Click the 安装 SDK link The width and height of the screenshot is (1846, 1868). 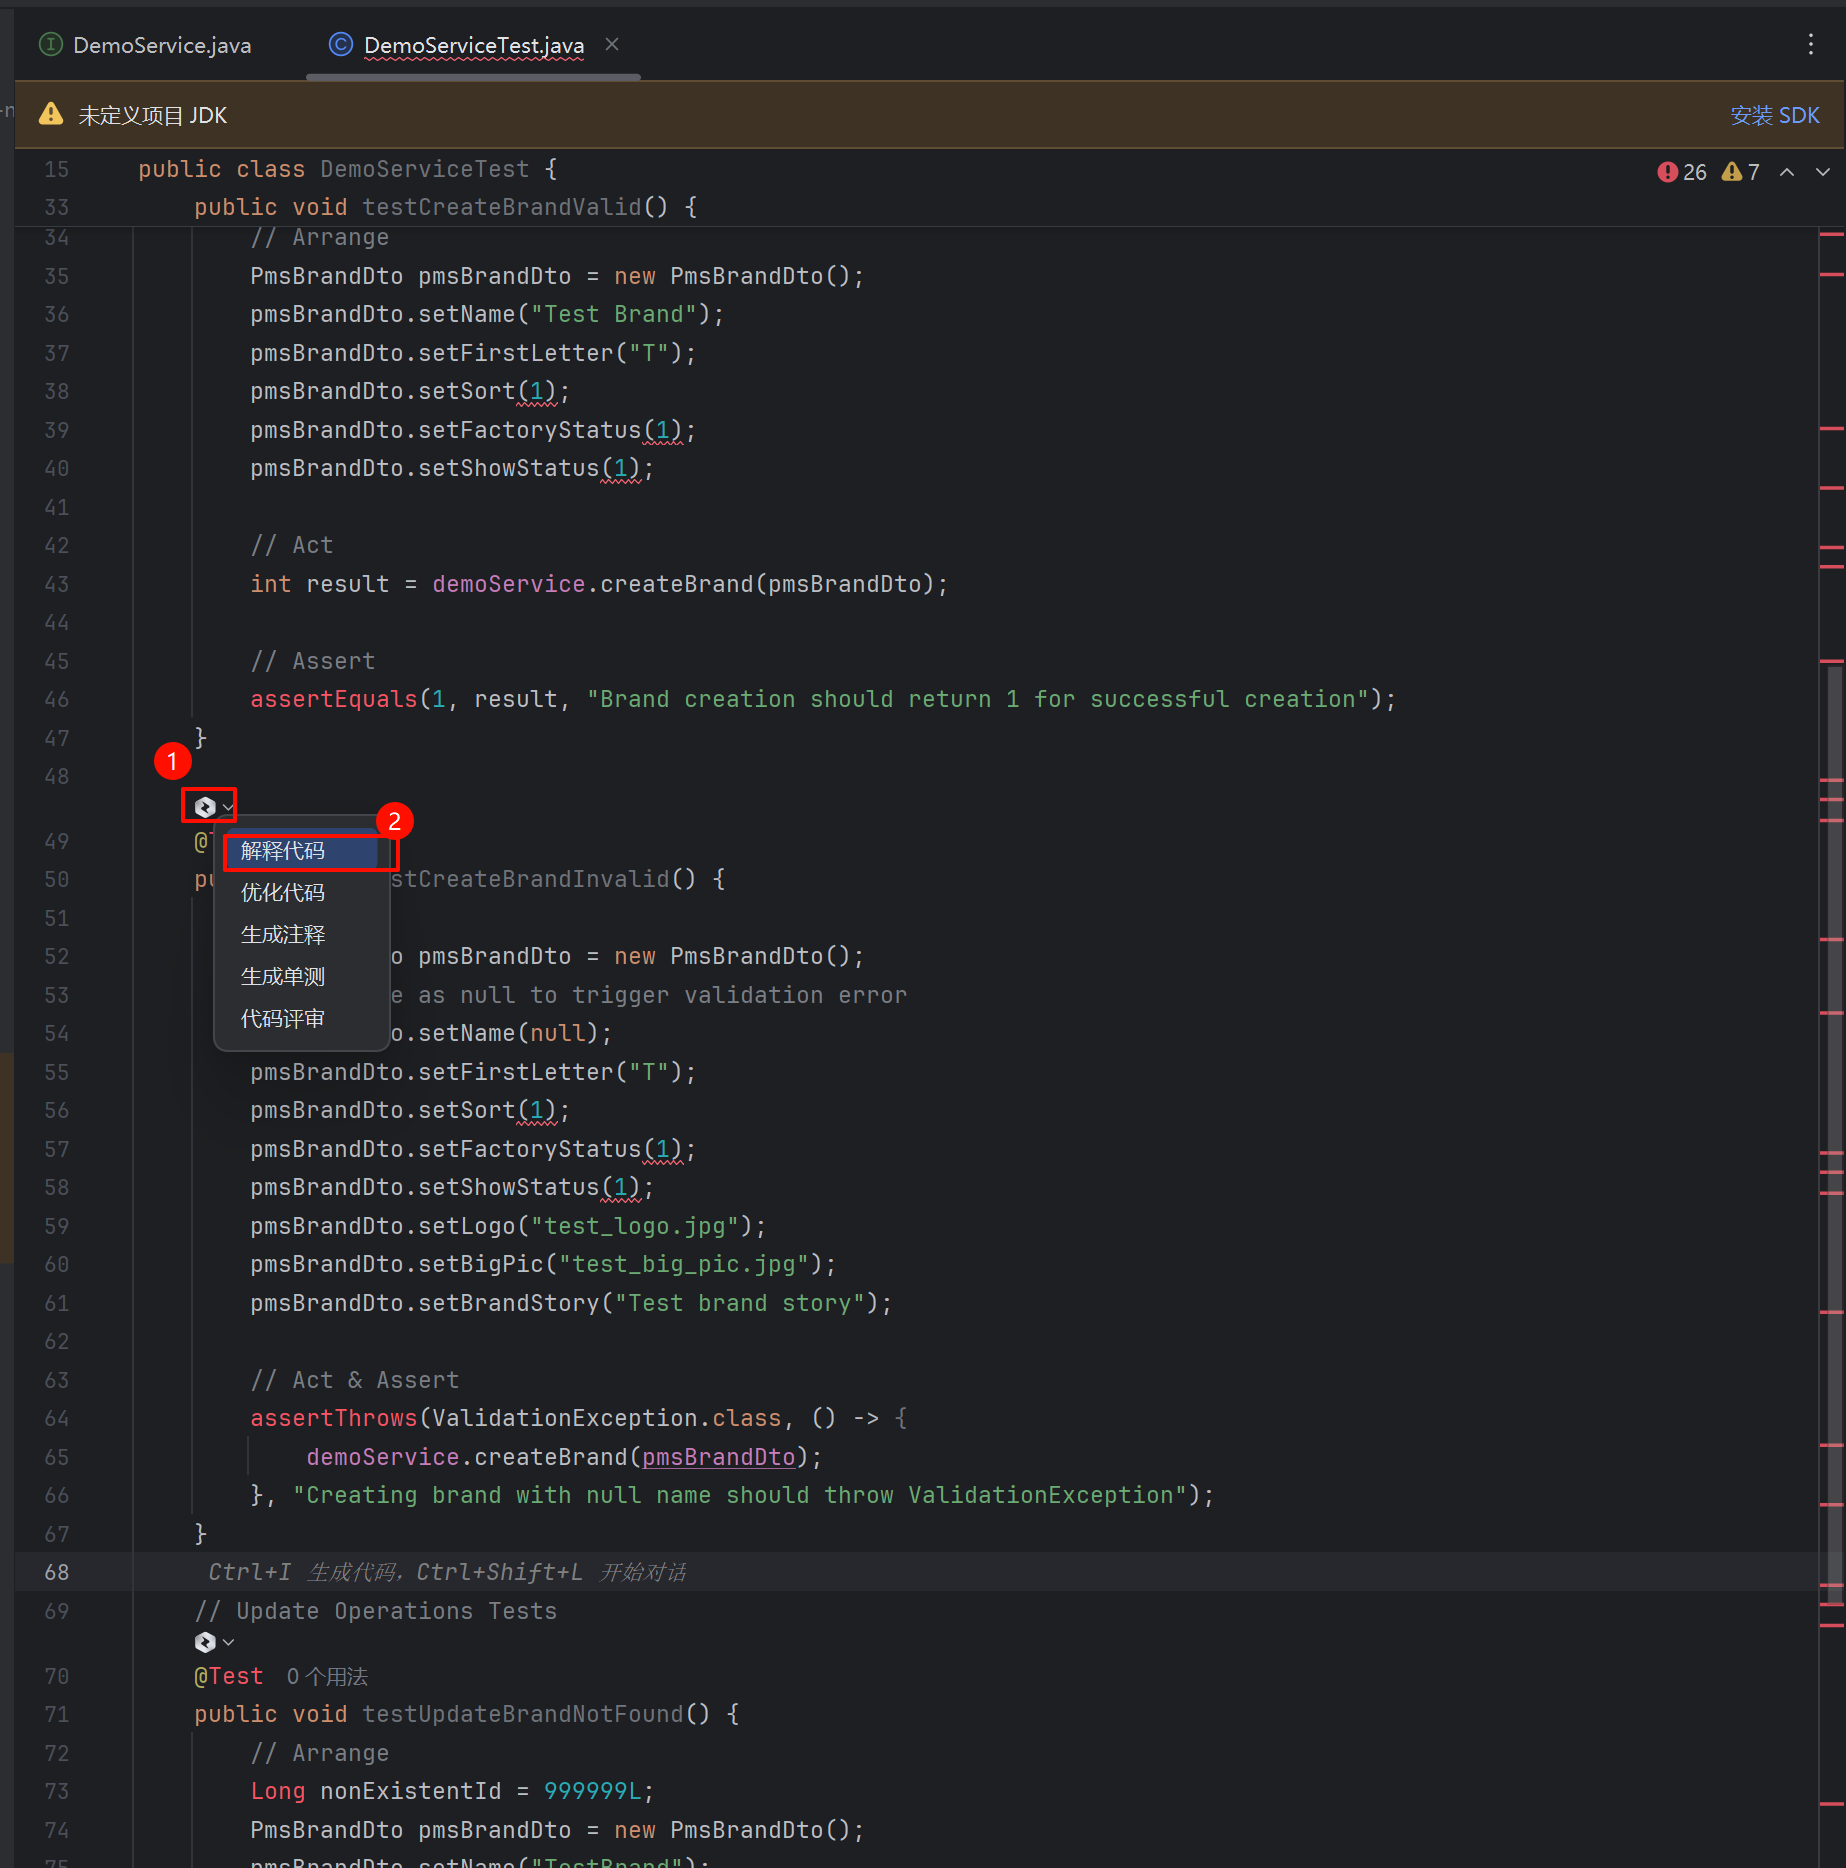click(1774, 115)
